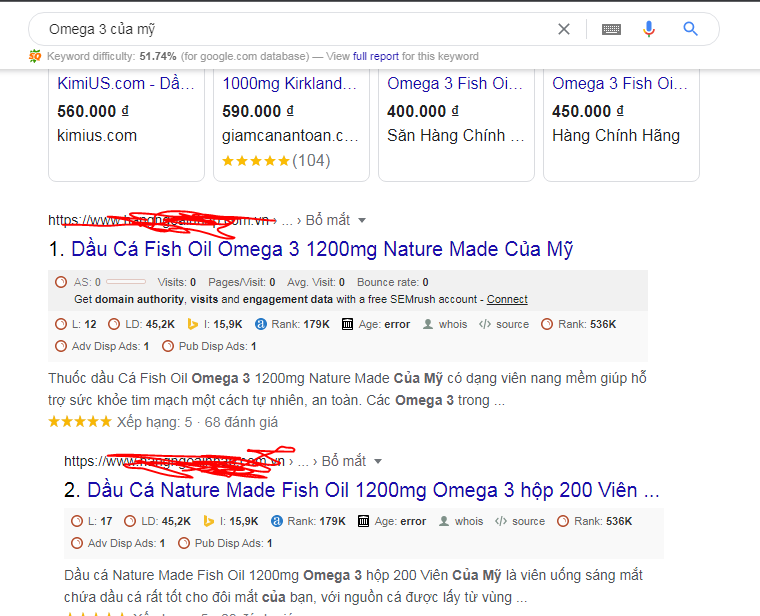Viewport: 760px width, 616px height.
Task: Open the on-screen keyboard input tool
Action: coord(611,30)
